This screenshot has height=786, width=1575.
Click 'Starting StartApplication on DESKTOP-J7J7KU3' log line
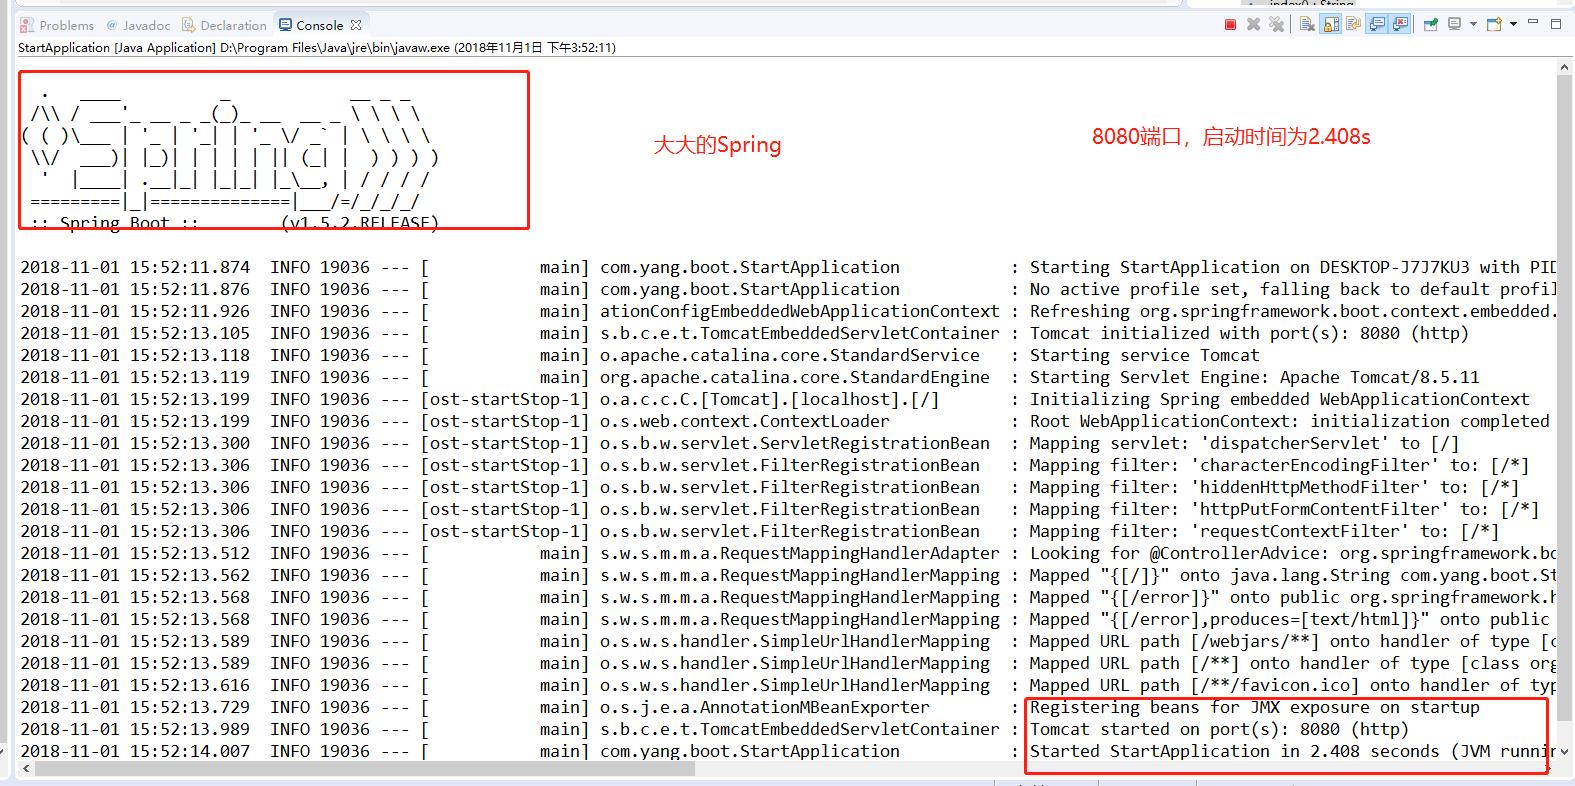[x=1293, y=267]
